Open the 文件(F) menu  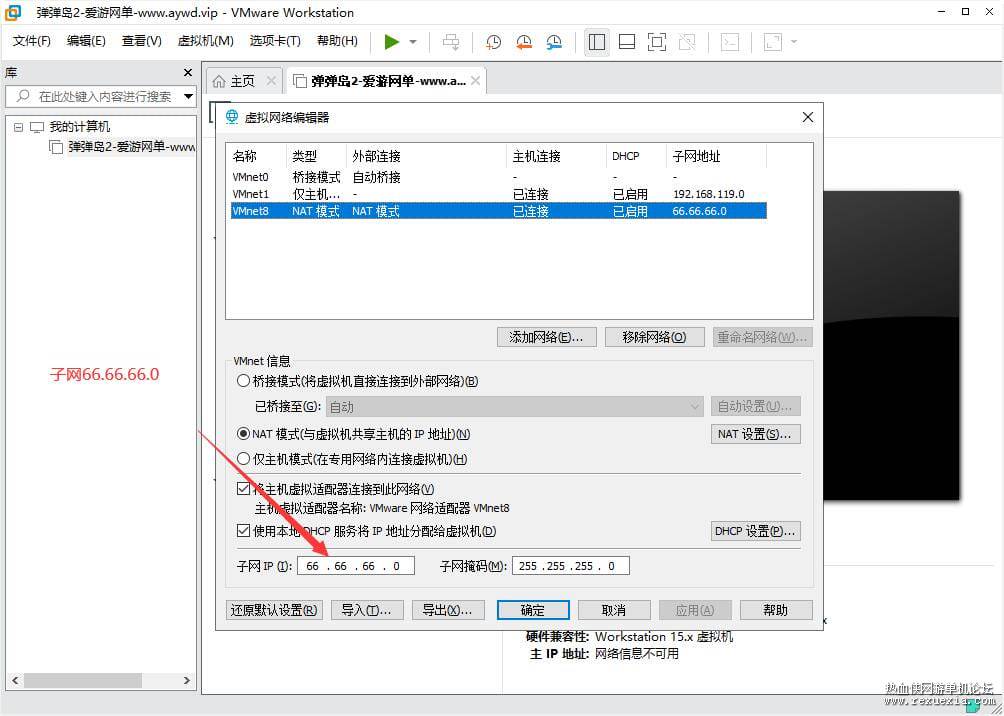click(x=32, y=41)
